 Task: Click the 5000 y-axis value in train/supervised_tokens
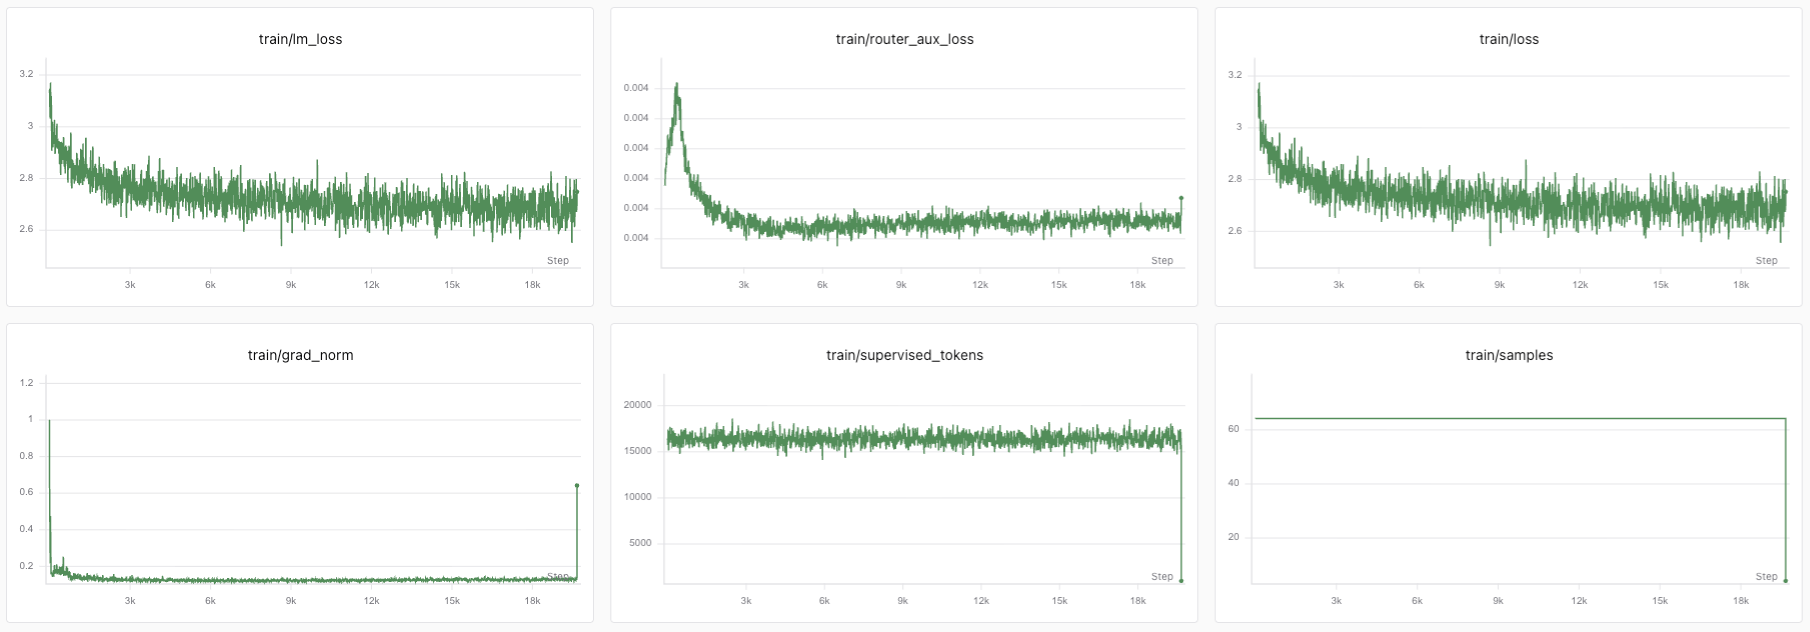(x=640, y=543)
